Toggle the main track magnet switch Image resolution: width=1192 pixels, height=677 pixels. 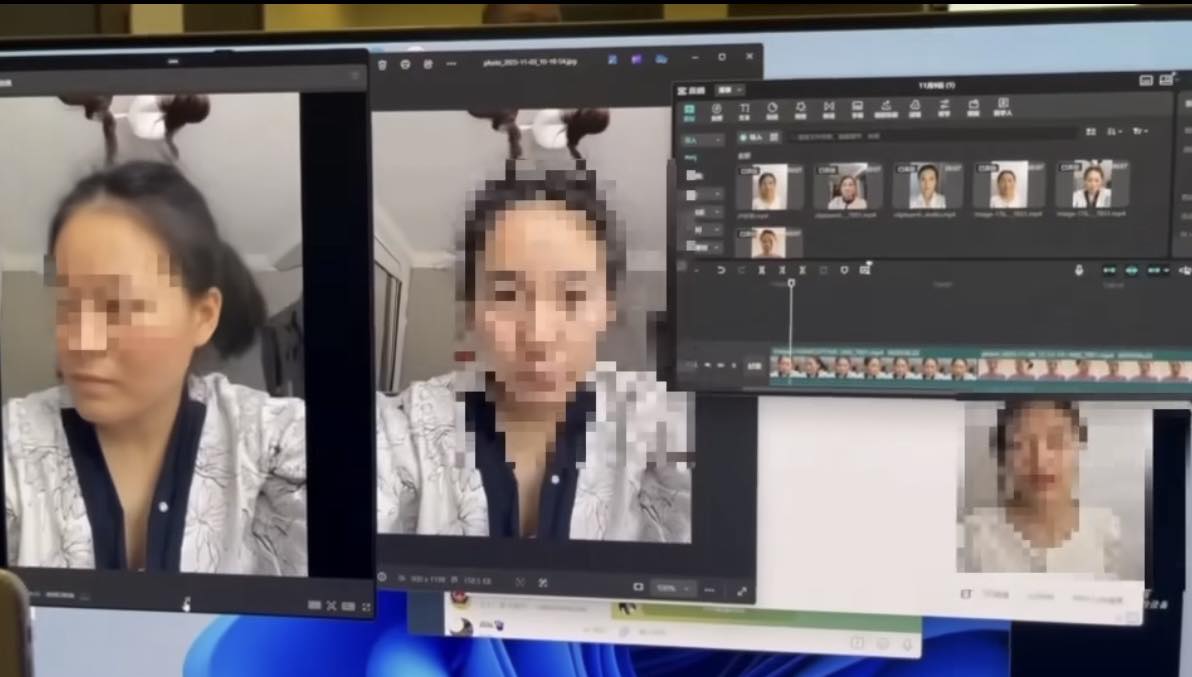coord(1109,270)
